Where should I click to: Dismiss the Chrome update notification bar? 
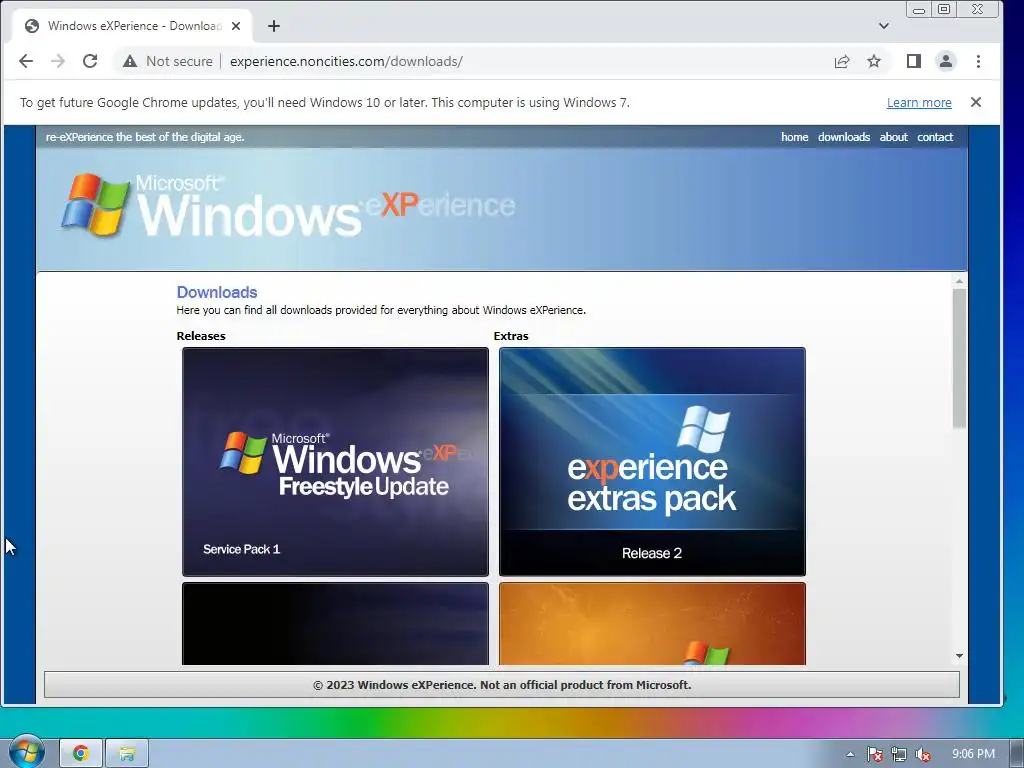tap(976, 102)
